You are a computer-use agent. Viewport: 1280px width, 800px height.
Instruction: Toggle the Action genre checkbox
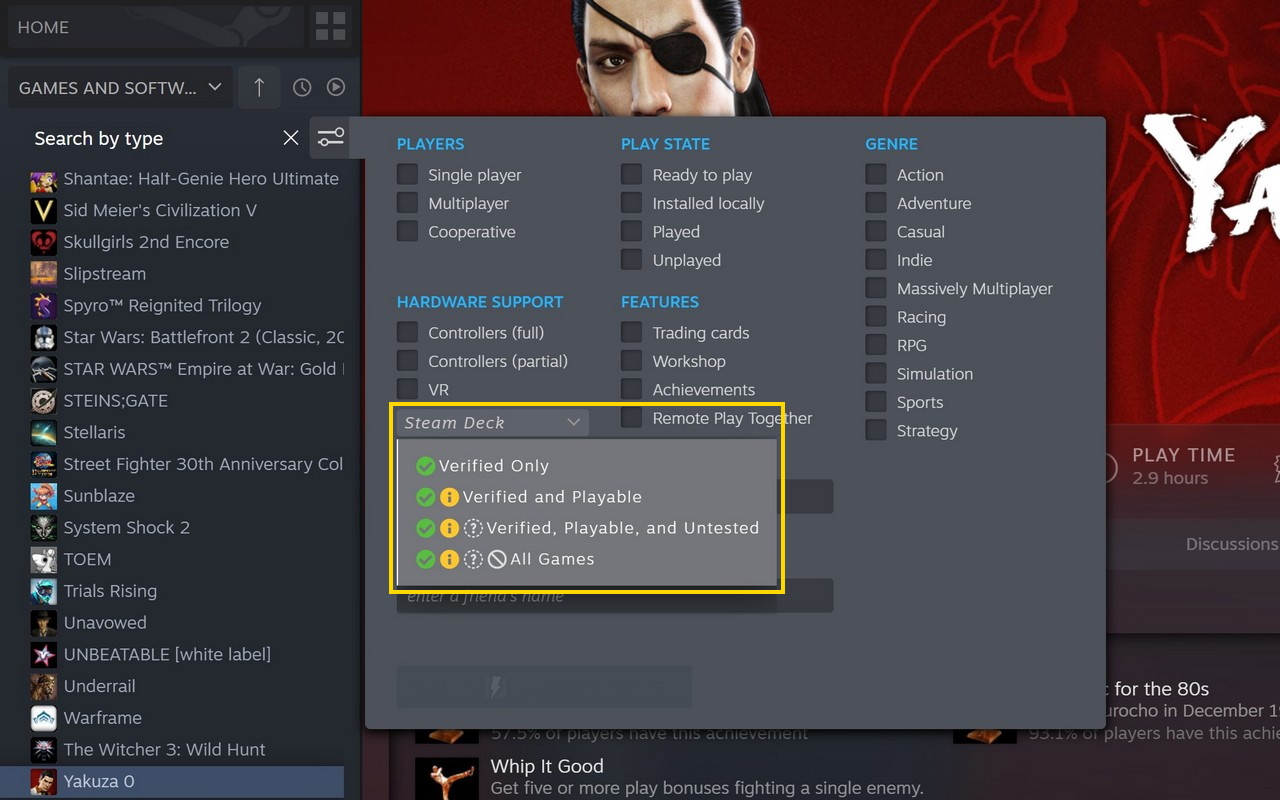click(876, 174)
